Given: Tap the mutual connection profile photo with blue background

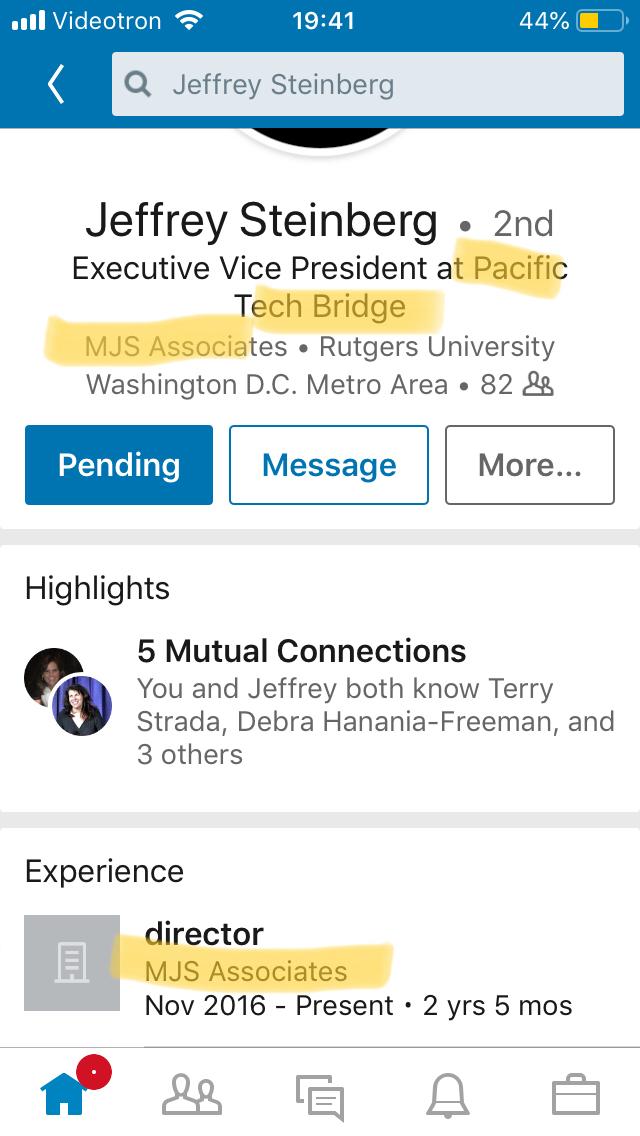Looking at the screenshot, I should [x=82, y=705].
